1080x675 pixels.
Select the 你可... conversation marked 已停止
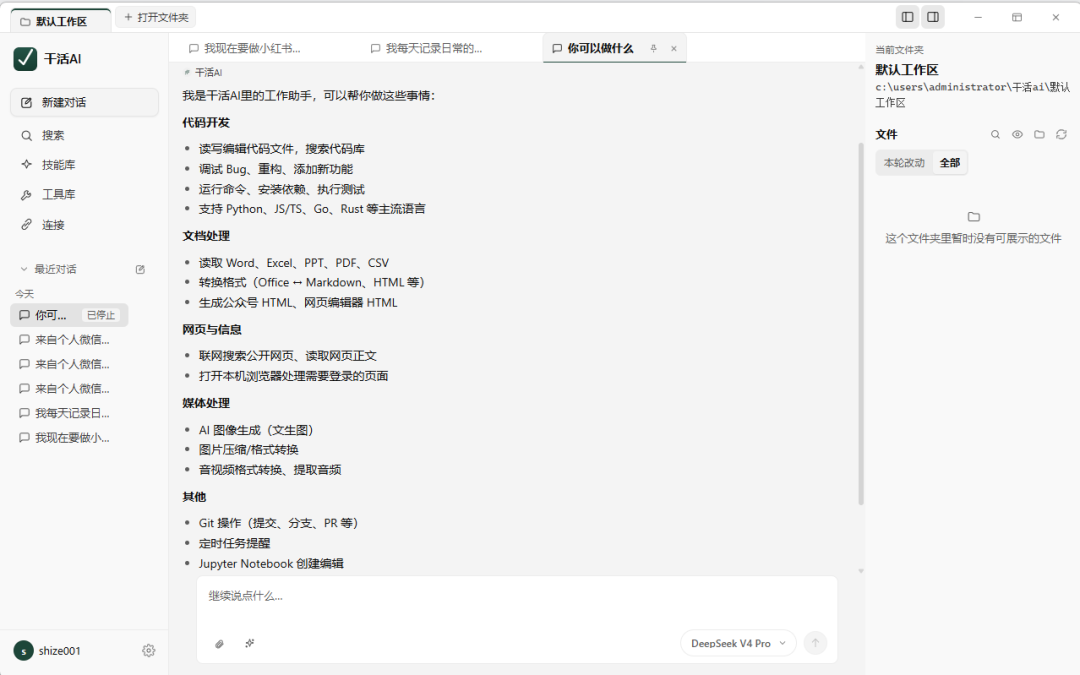pos(69,315)
